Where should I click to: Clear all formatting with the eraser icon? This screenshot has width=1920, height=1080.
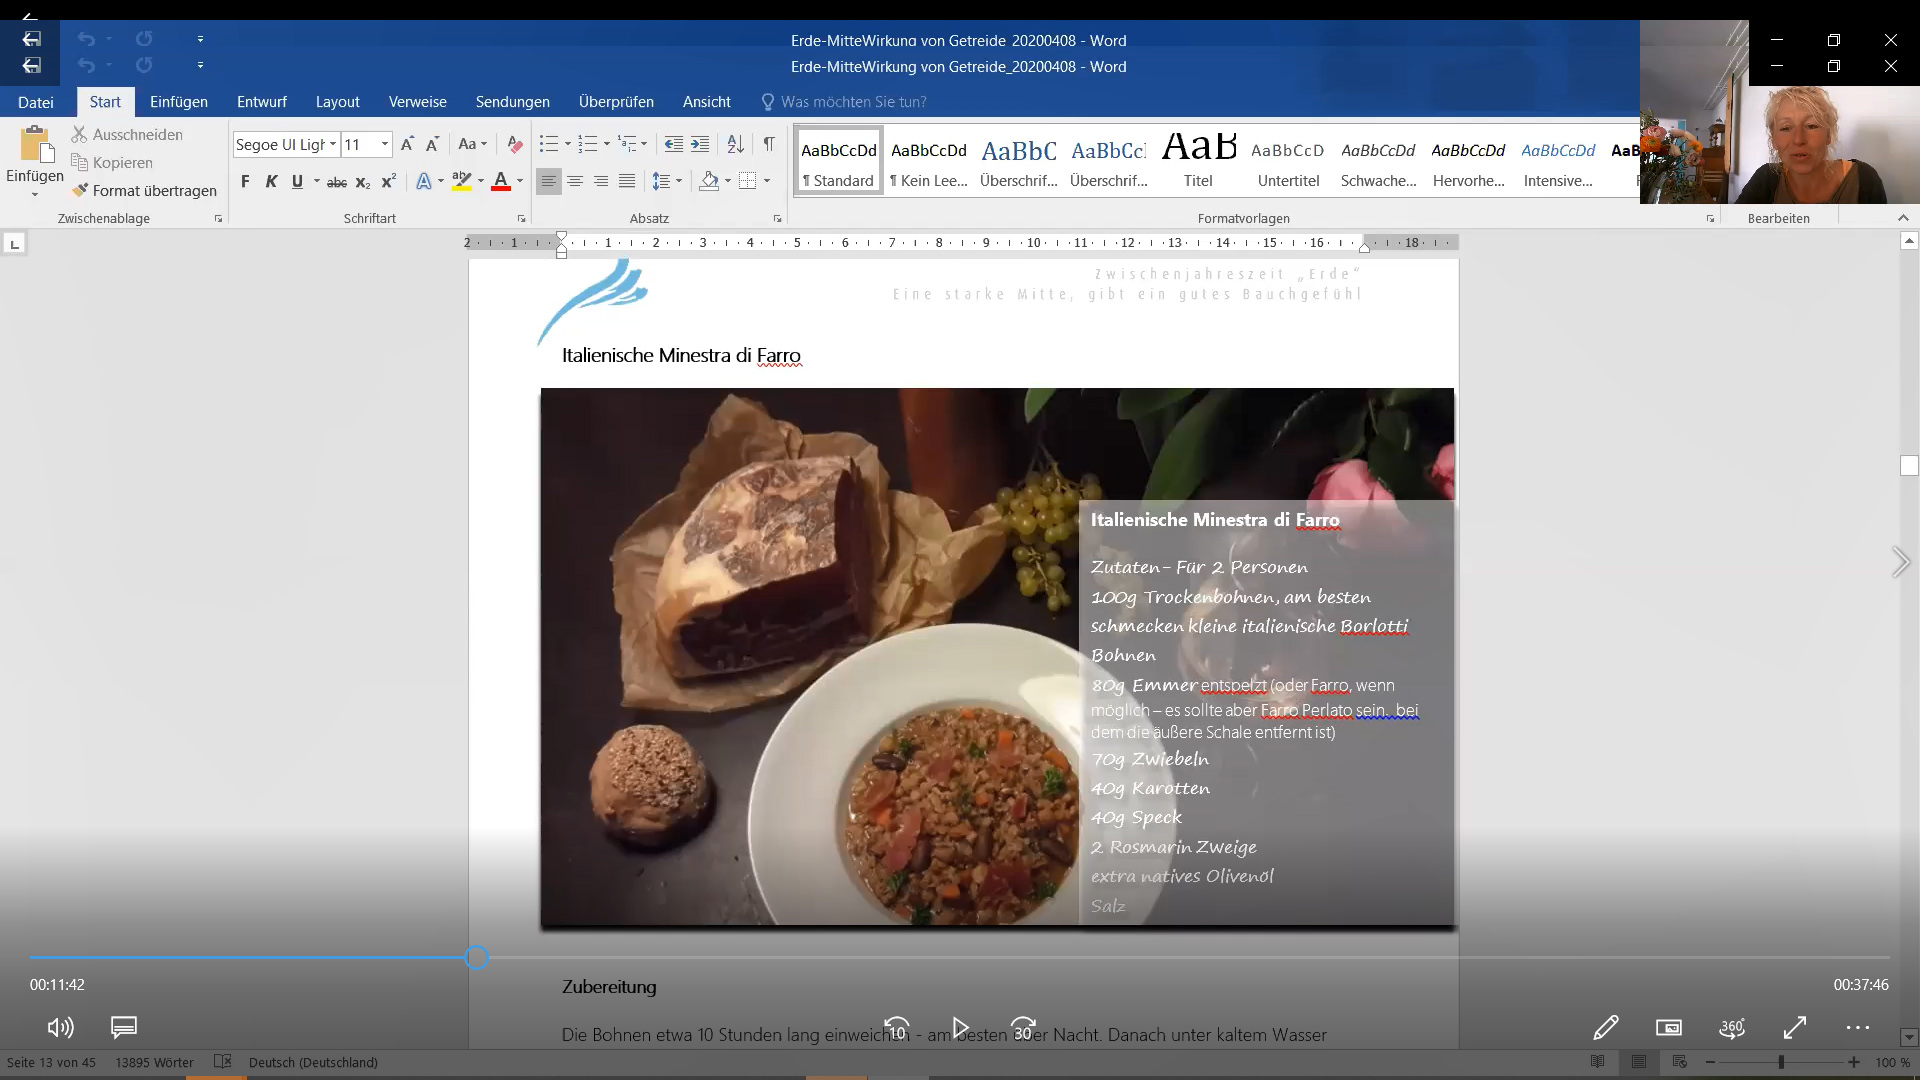514,144
